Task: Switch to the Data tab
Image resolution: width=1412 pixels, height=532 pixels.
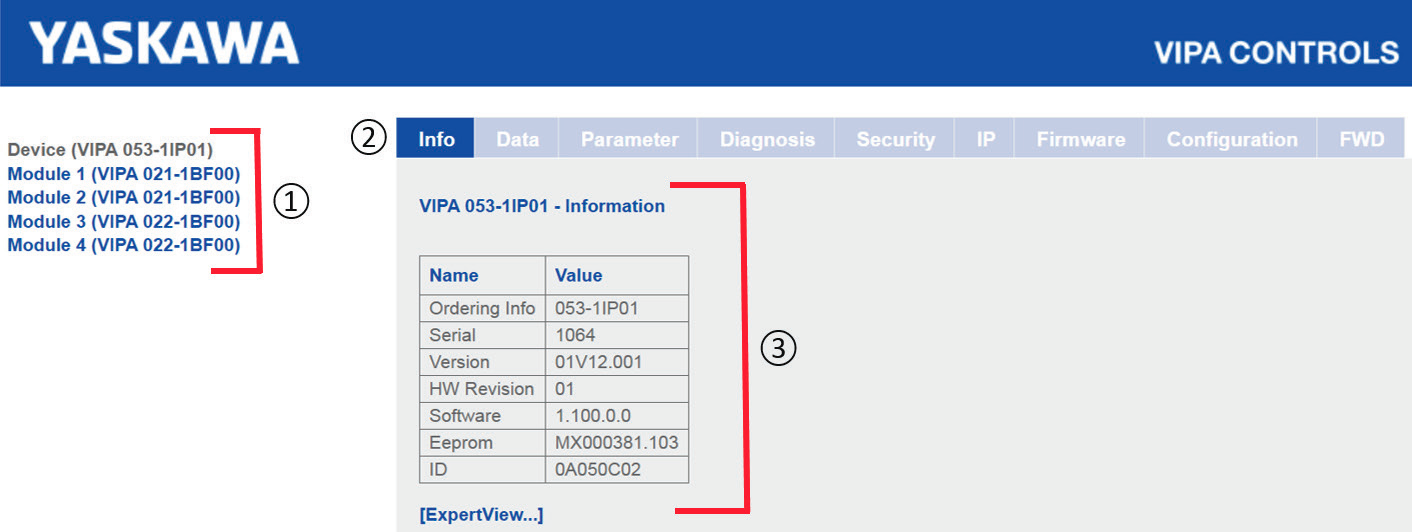Action: [x=517, y=139]
